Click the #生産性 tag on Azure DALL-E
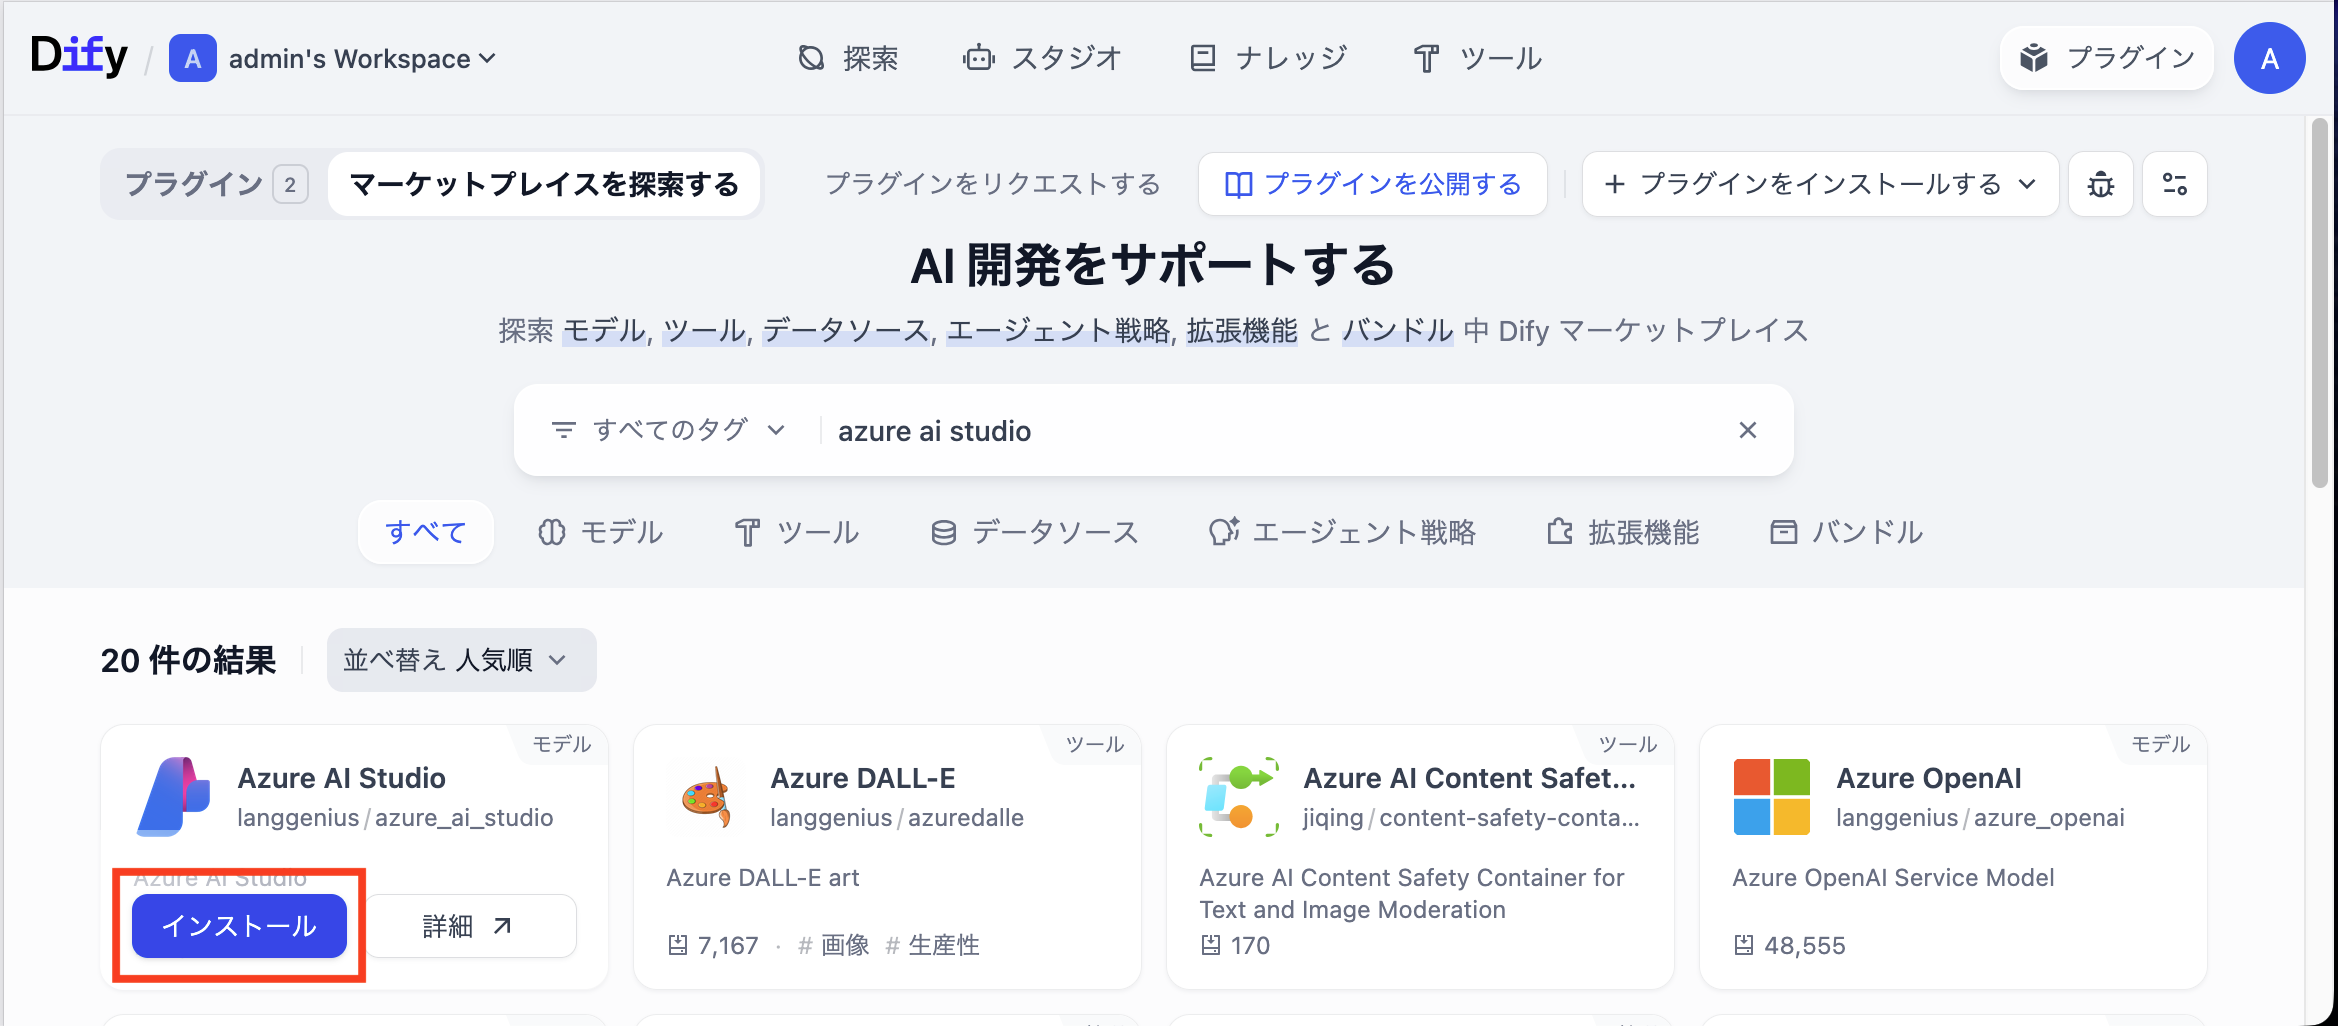Image resolution: width=2338 pixels, height=1026 pixels. pyautogui.click(x=933, y=945)
